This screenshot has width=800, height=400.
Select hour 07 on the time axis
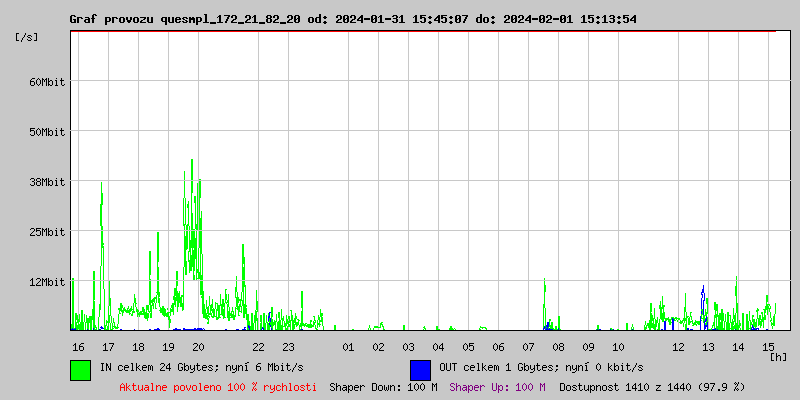point(528,347)
